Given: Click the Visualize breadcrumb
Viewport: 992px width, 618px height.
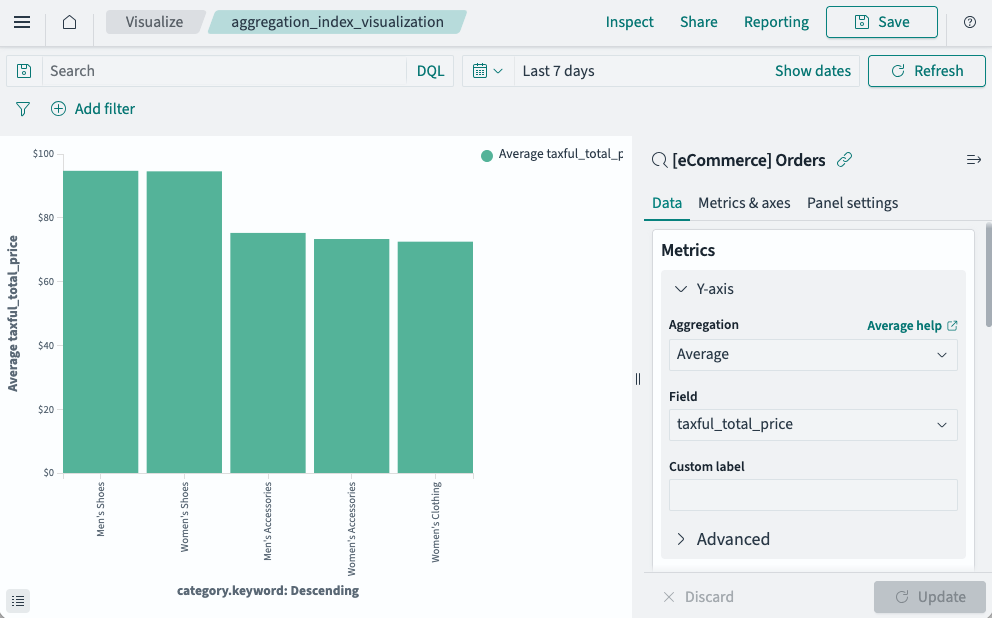Looking at the screenshot, I should tap(154, 22).
